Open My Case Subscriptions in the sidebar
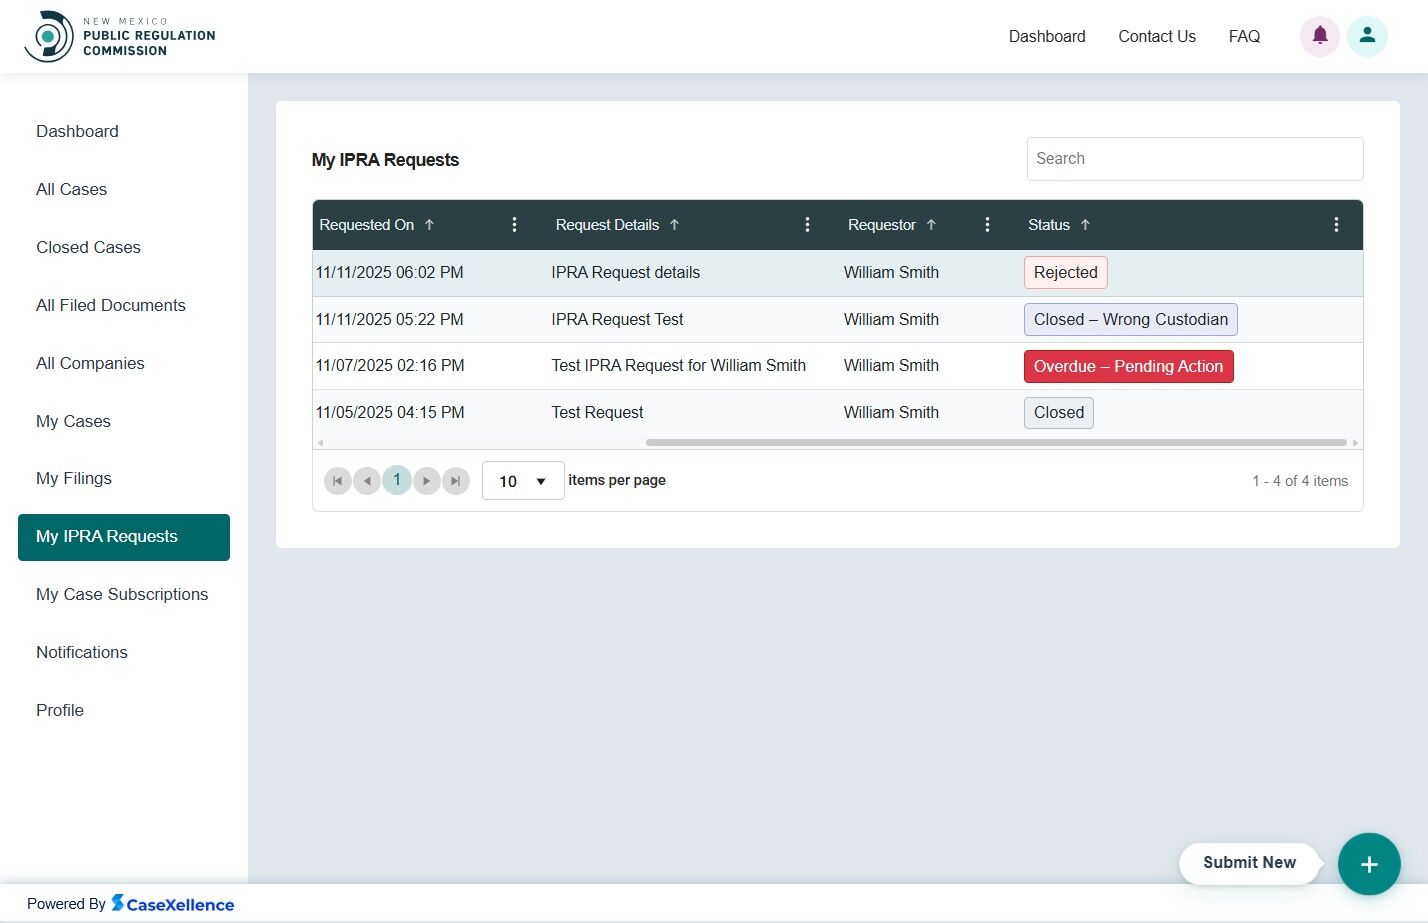1428x923 pixels. pyautogui.click(x=122, y=594)
